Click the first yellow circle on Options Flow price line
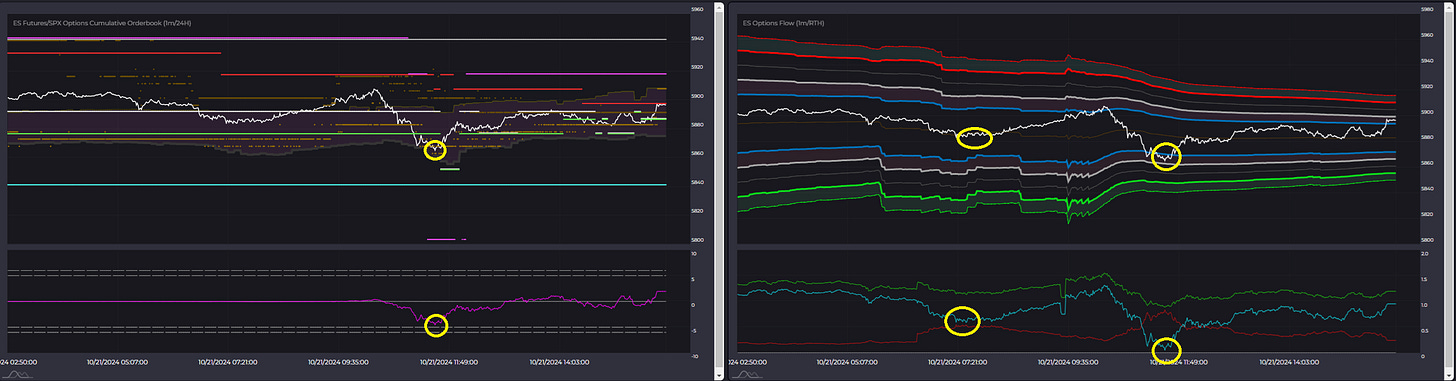 pyautogui.click(x=975, y=137)
